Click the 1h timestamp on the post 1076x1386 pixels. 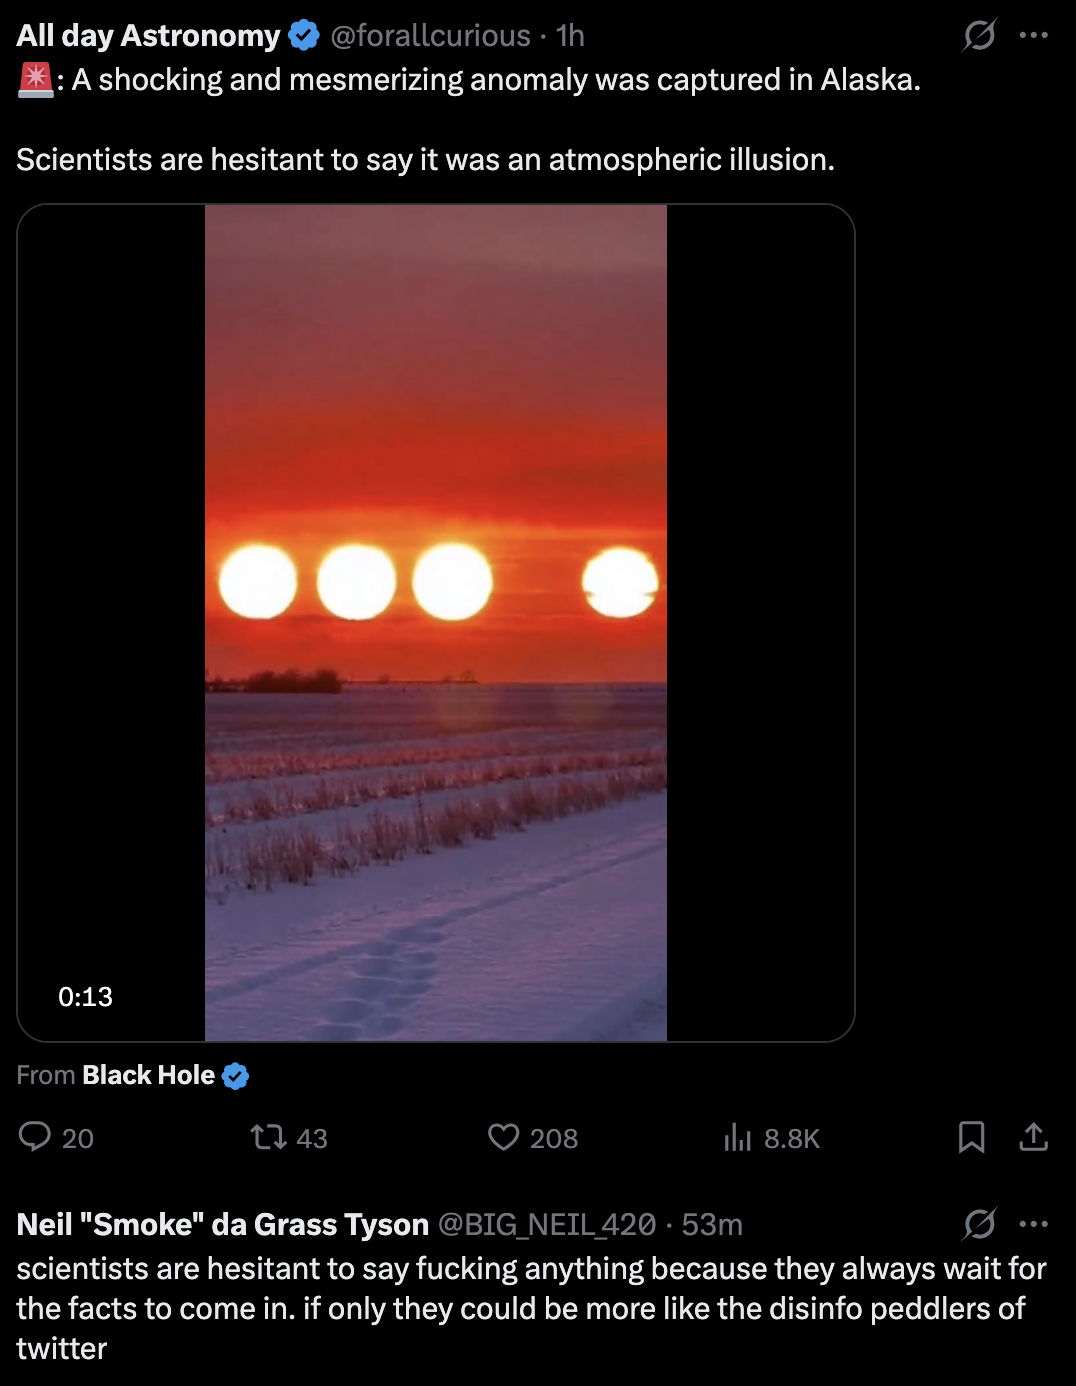coord(570,36)
